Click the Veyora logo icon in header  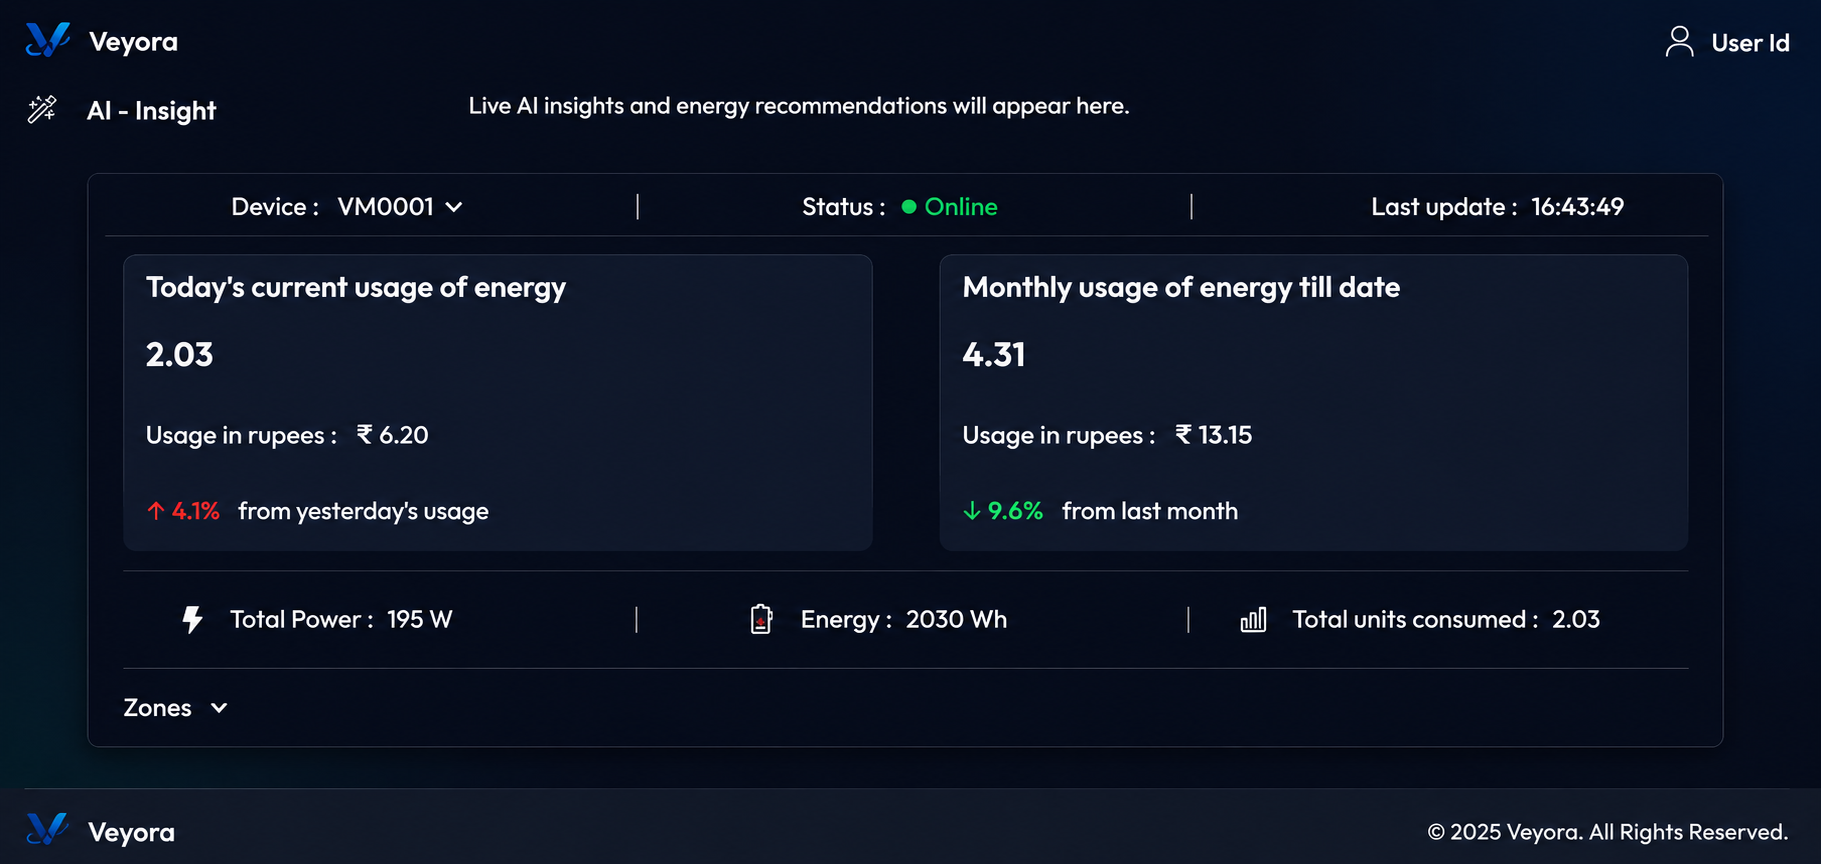[48, 40]
